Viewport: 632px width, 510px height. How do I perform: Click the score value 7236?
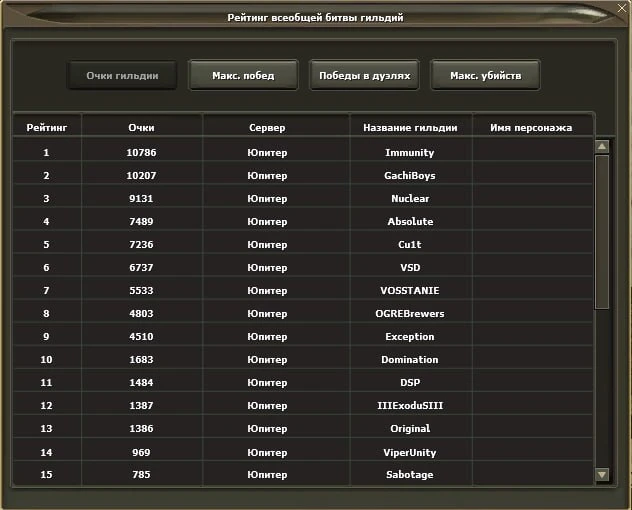point(141,245)
